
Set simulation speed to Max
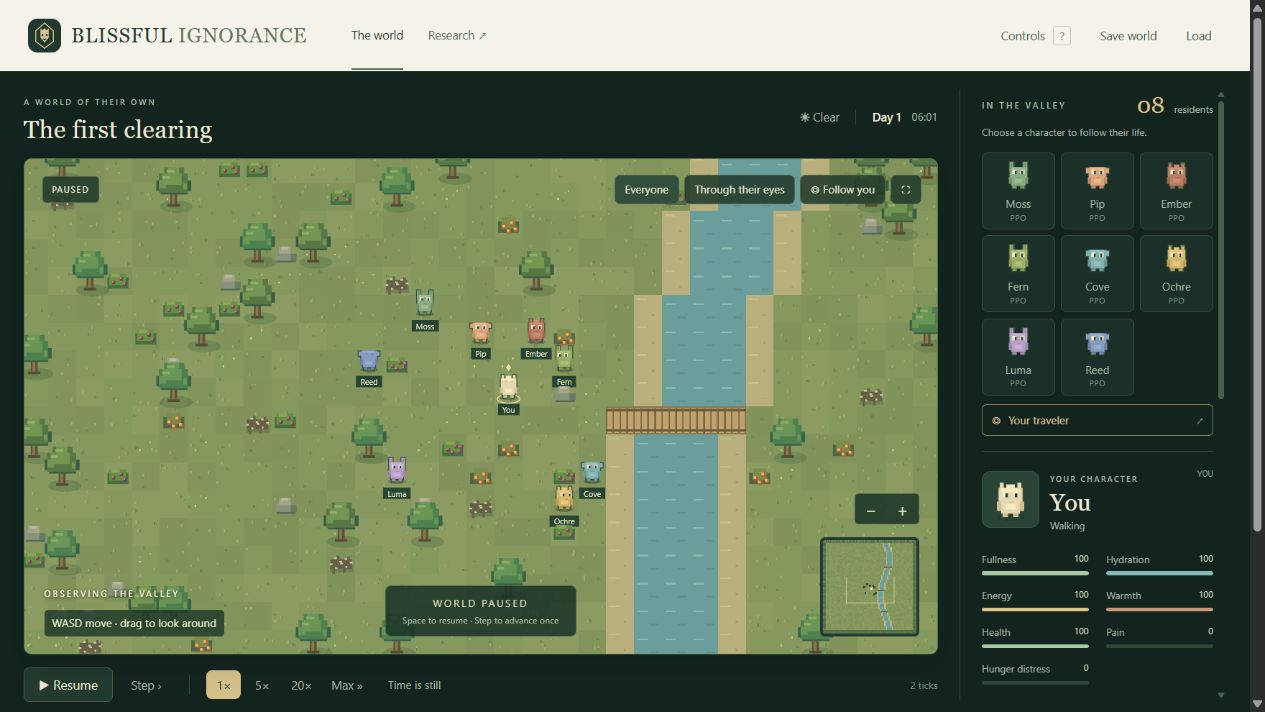click(x=347, y=685)
